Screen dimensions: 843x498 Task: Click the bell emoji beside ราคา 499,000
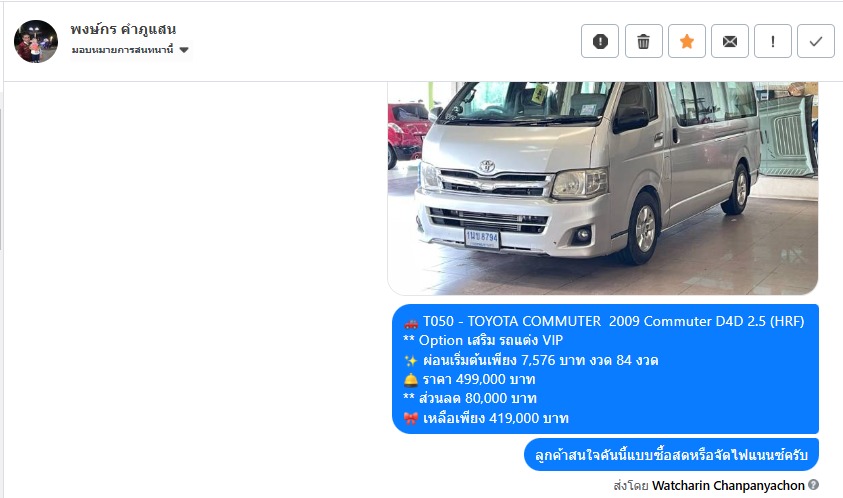click(x=411, y=380)
